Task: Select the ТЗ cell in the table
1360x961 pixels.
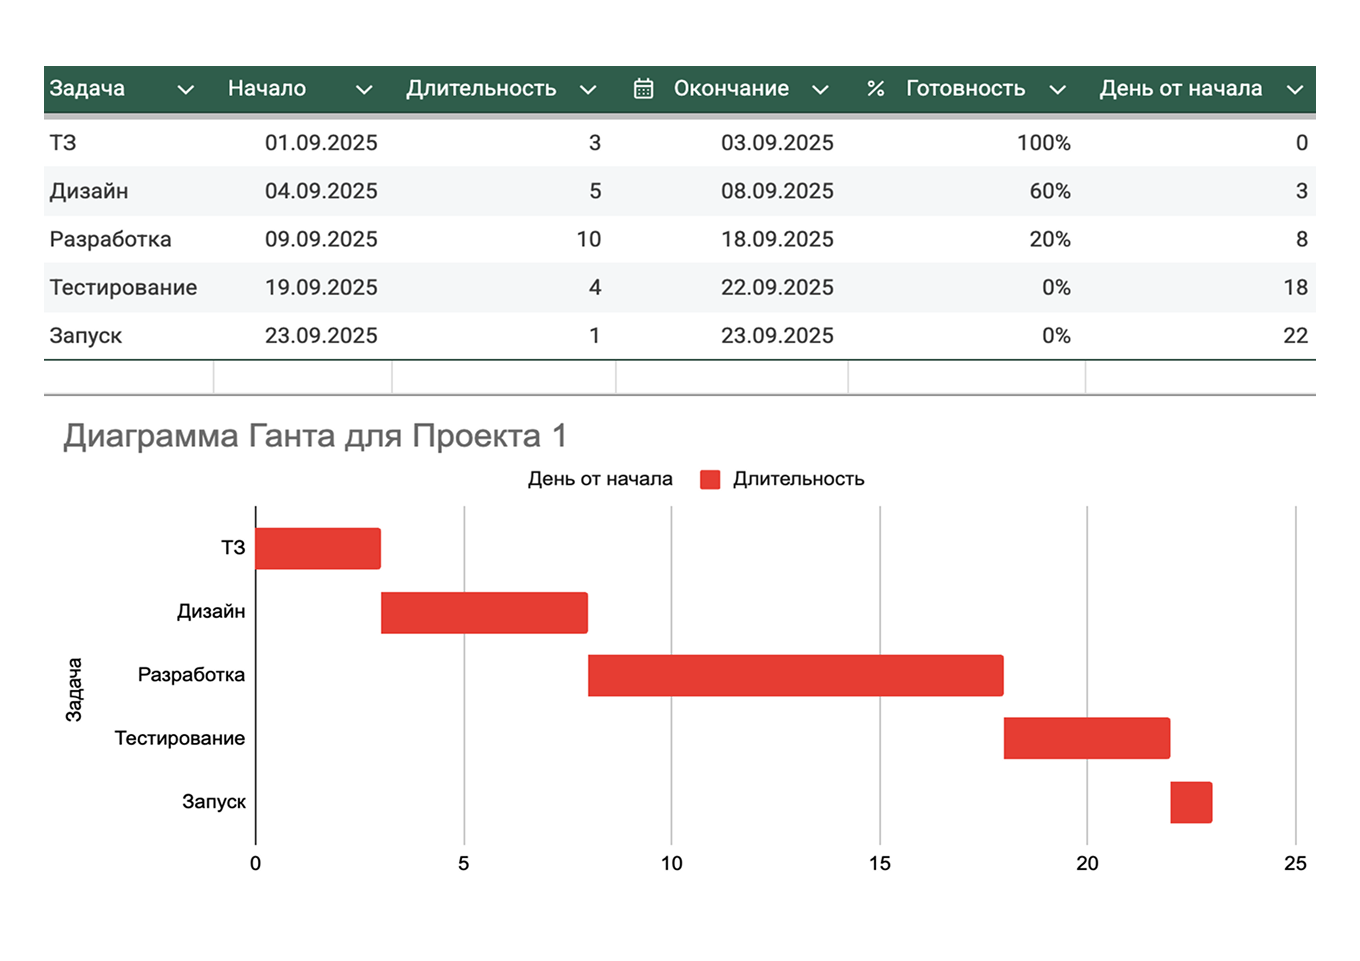Action: point(63,143)
